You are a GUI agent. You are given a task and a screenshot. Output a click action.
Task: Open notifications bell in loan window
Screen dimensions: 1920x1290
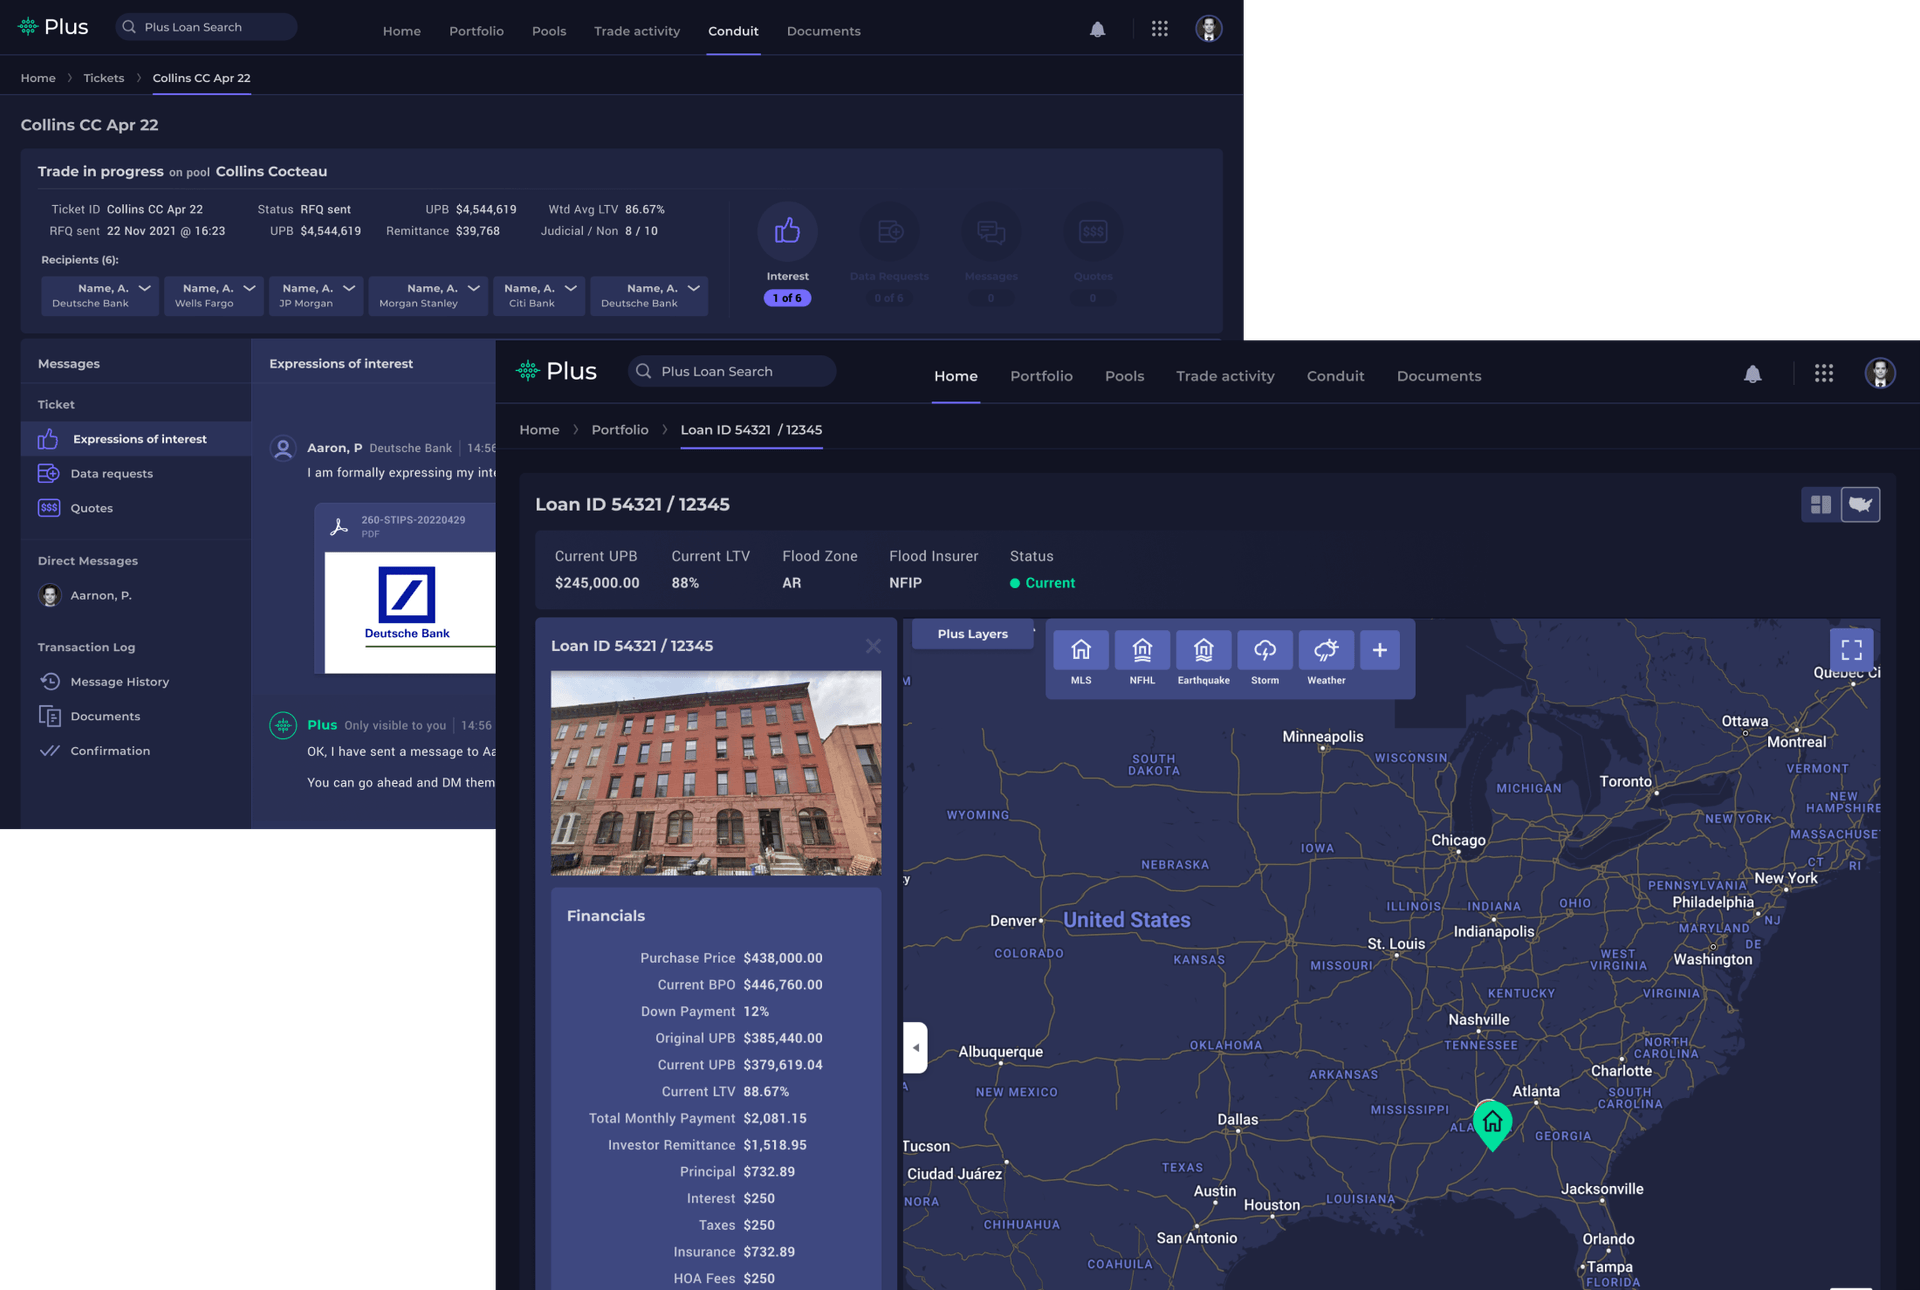pos(1752,374)
